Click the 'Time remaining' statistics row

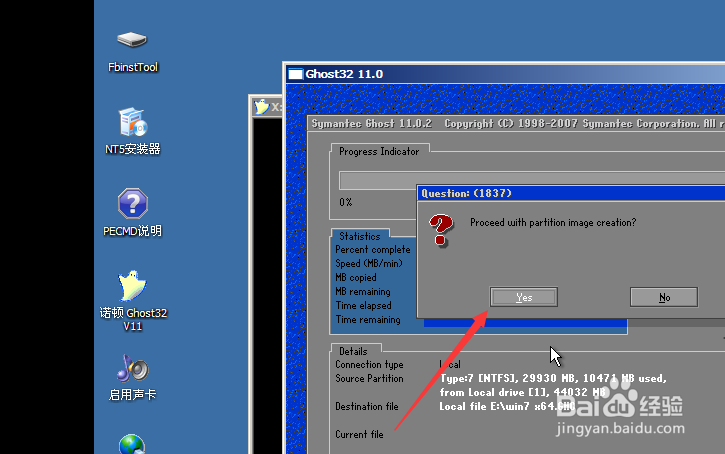pyautogui.click(x=368, y=319)
